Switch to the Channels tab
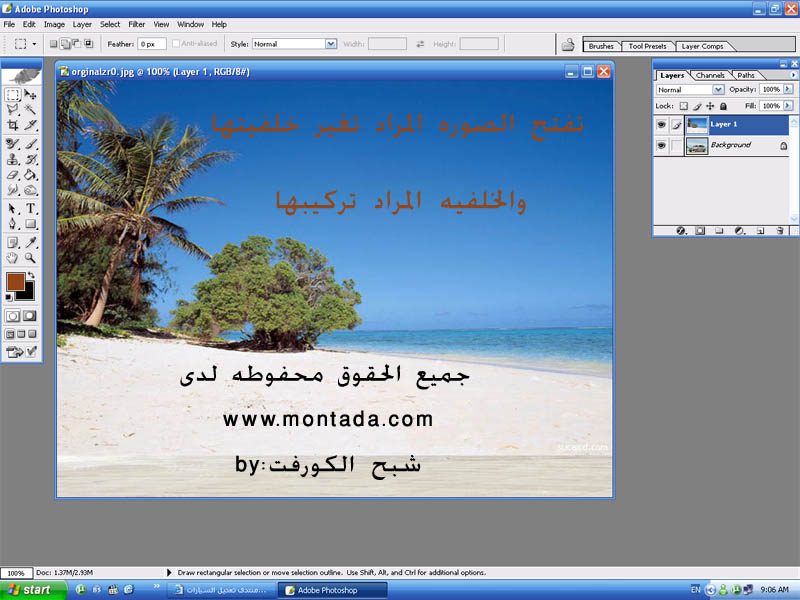Image resolution: width=800 pixels, height=600 pixels. [x=710, y=75]
